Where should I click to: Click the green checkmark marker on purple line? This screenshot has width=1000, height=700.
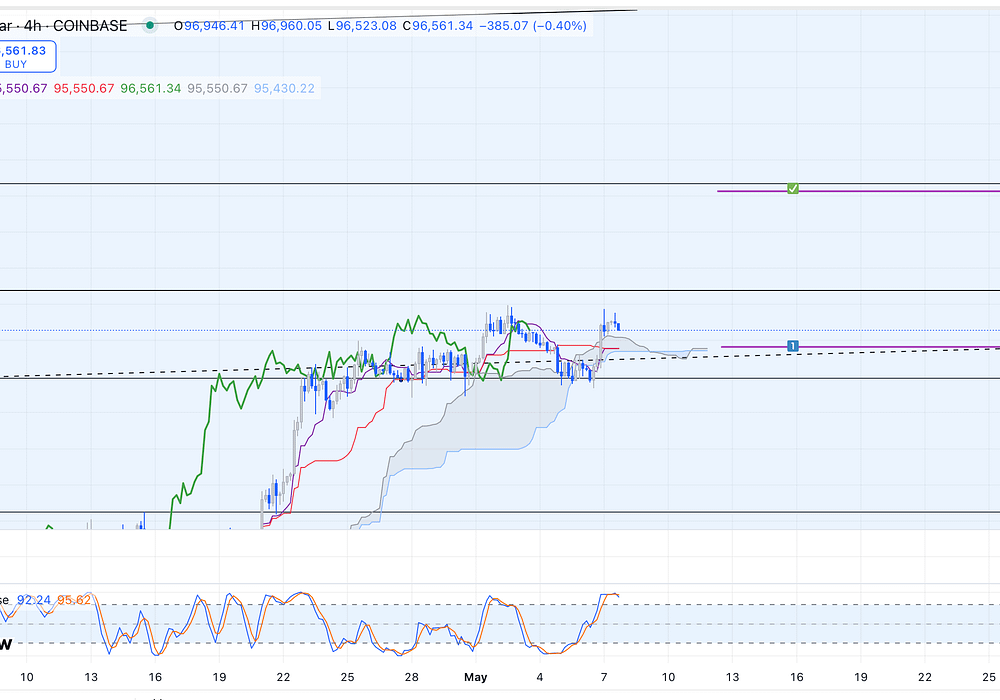coord(793,188)
